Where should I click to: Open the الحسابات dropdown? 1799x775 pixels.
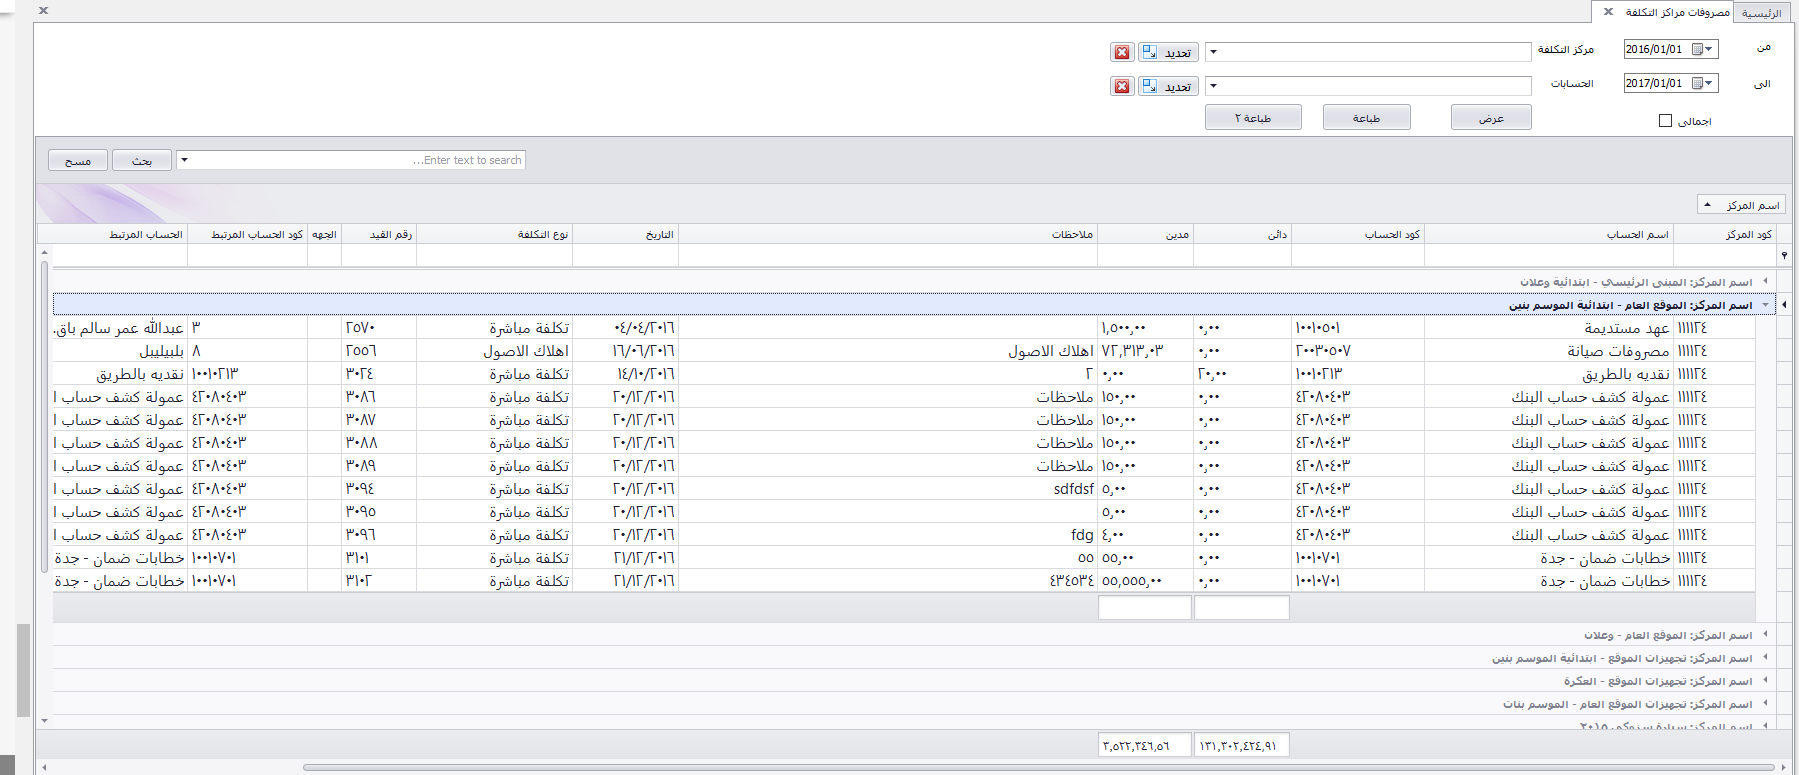1213,86
